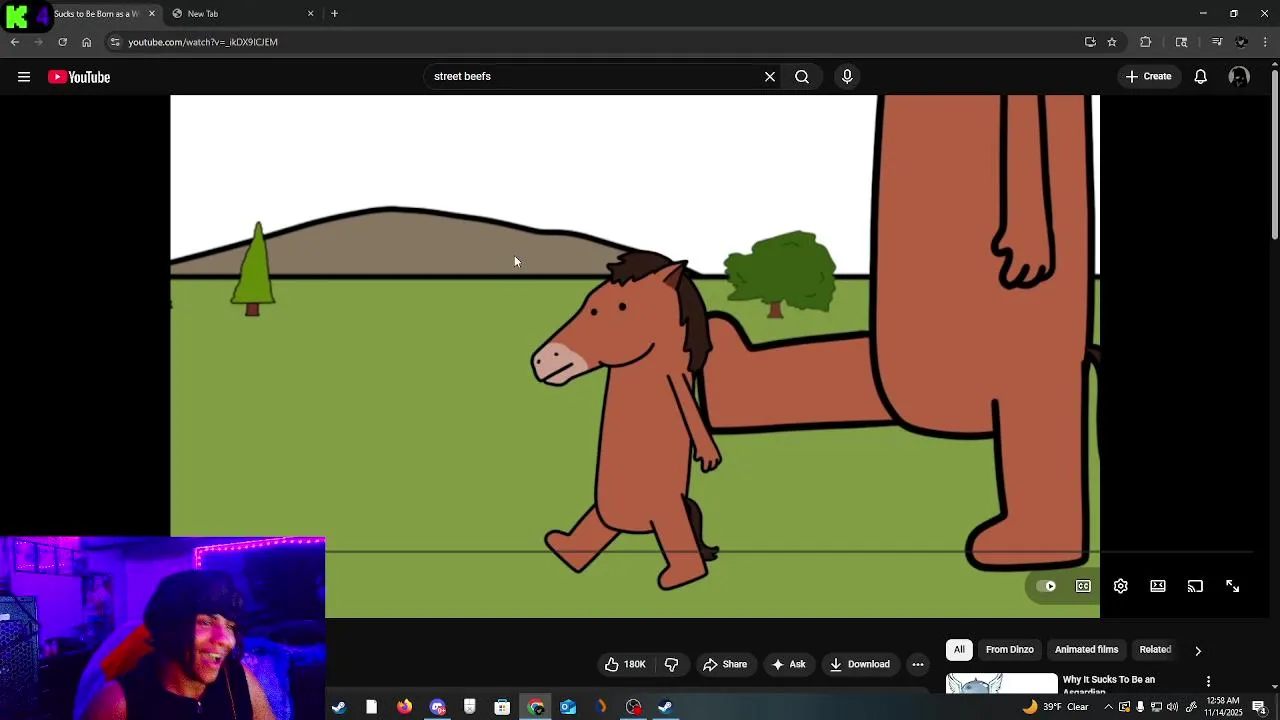1280x720 pixels.
Task: Enter full screen mode
Action: (x=1233, y=586)
